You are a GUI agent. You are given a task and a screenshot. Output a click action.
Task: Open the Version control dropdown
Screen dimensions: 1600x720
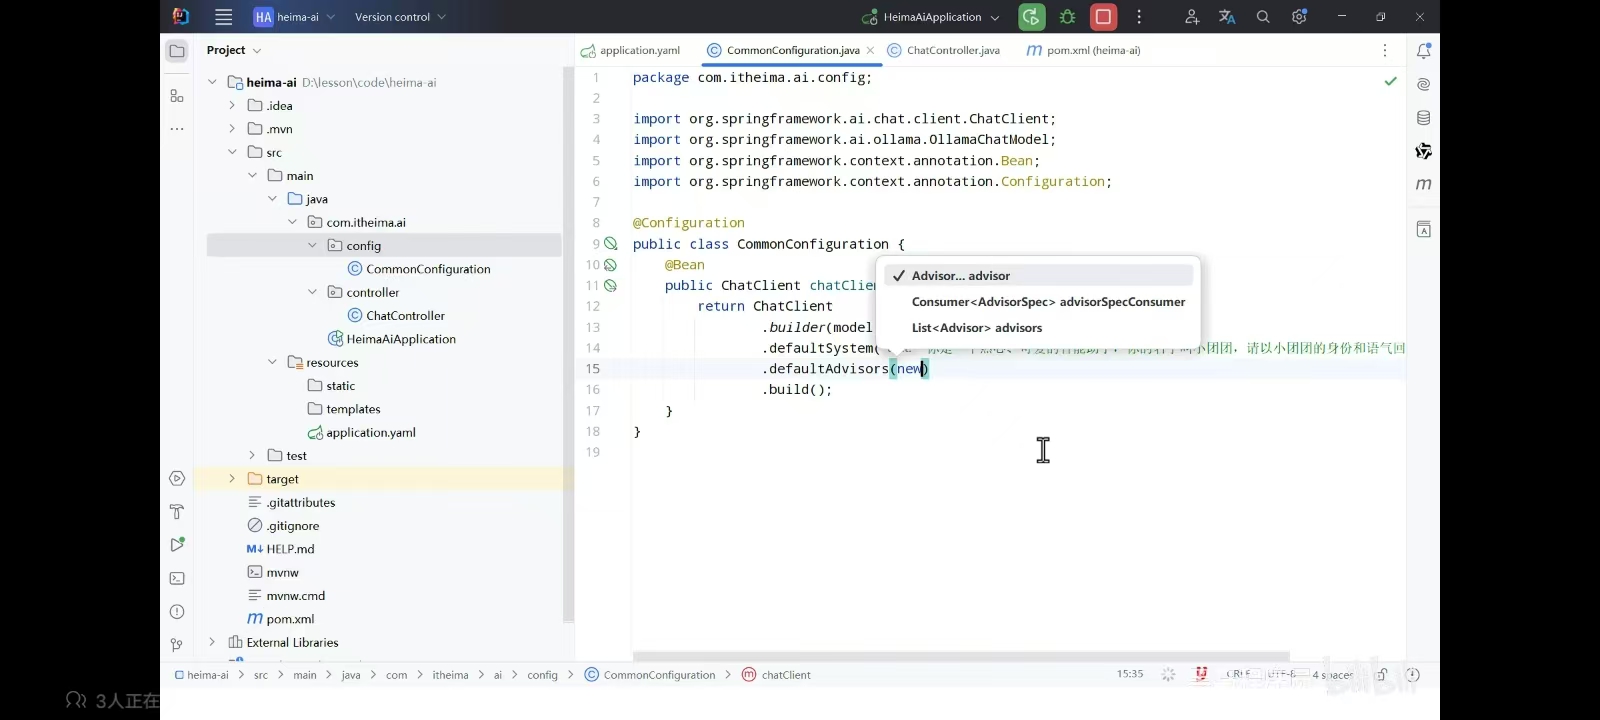pyautogui.click(x=400, y=17)
